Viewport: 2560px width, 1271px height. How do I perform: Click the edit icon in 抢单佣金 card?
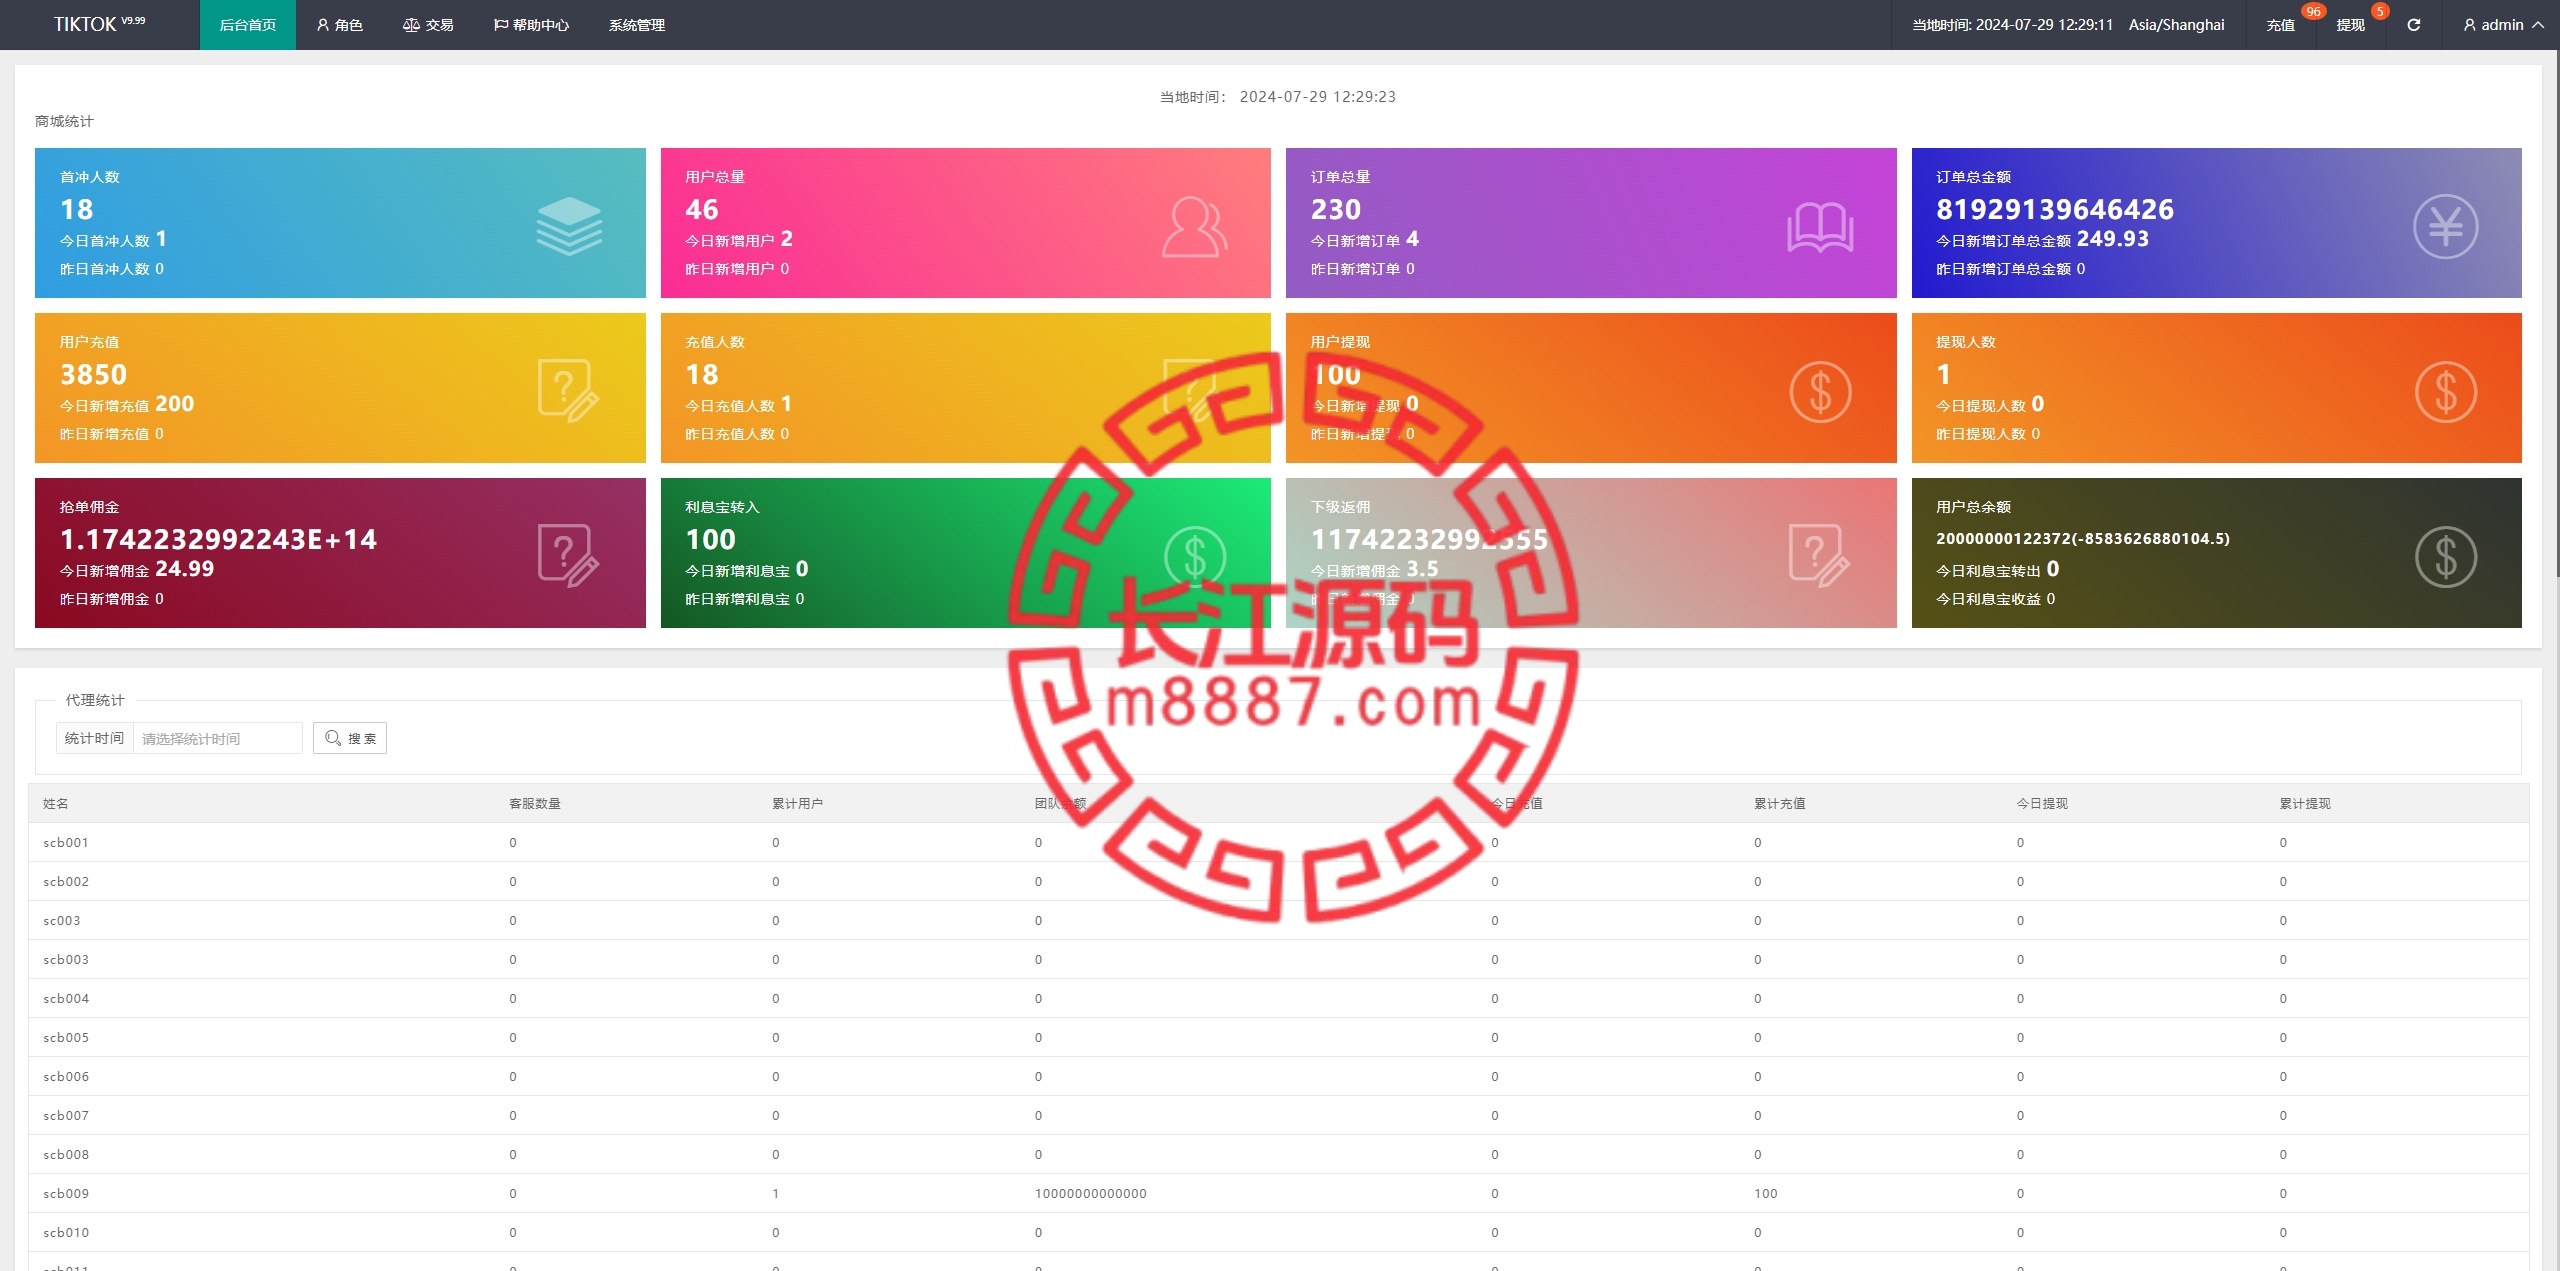point(568,555)
